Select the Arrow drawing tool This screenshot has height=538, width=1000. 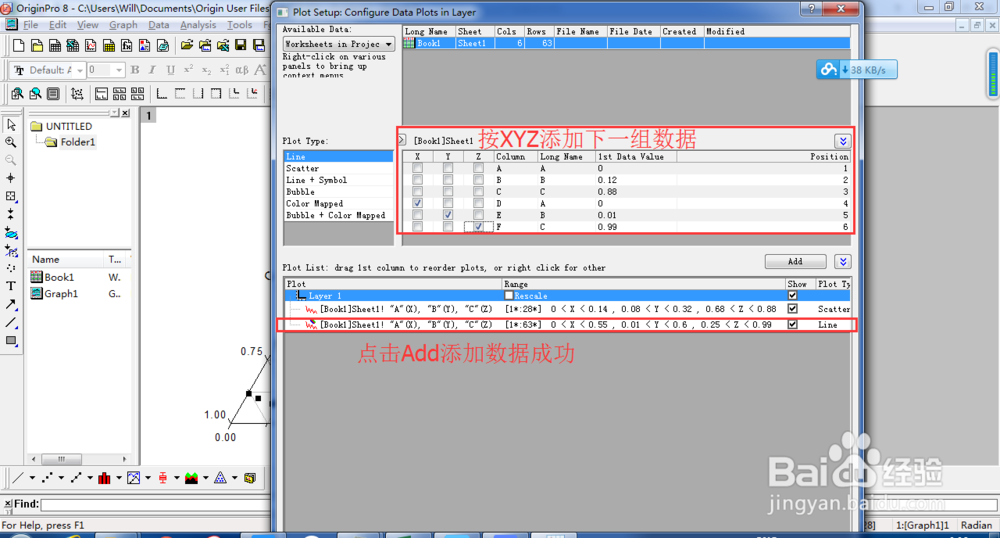coord(11,304)
